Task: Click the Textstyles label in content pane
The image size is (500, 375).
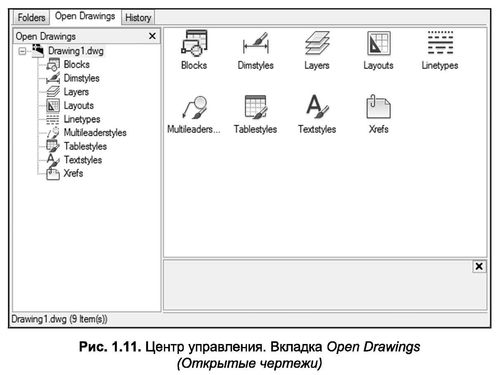Action: pos(317,129)
